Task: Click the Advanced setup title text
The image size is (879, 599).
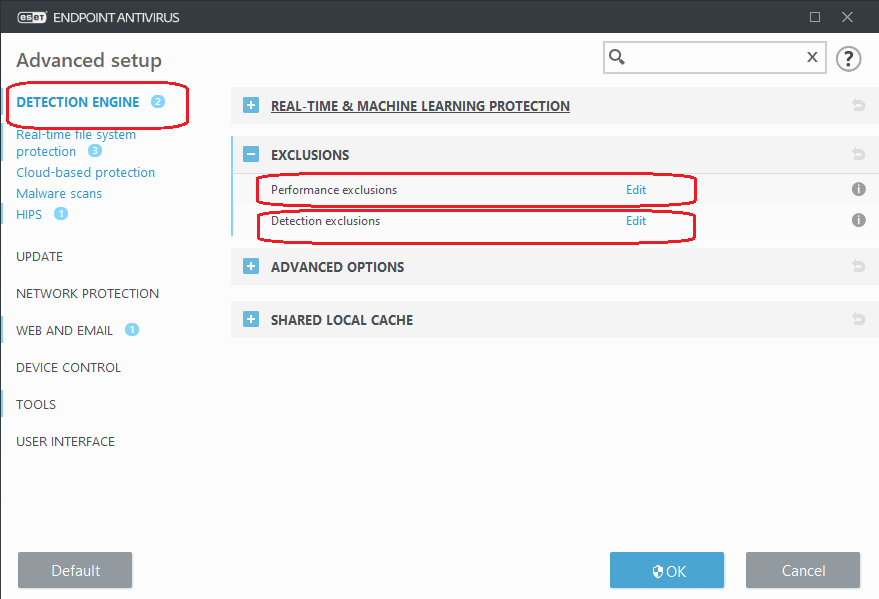Action: [x=89, y=60]
